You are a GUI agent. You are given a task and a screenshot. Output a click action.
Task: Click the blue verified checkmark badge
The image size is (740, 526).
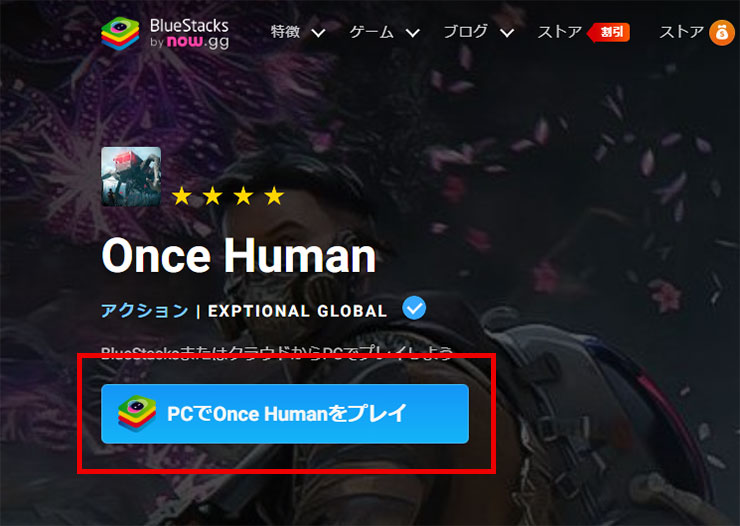pos(414,308)
